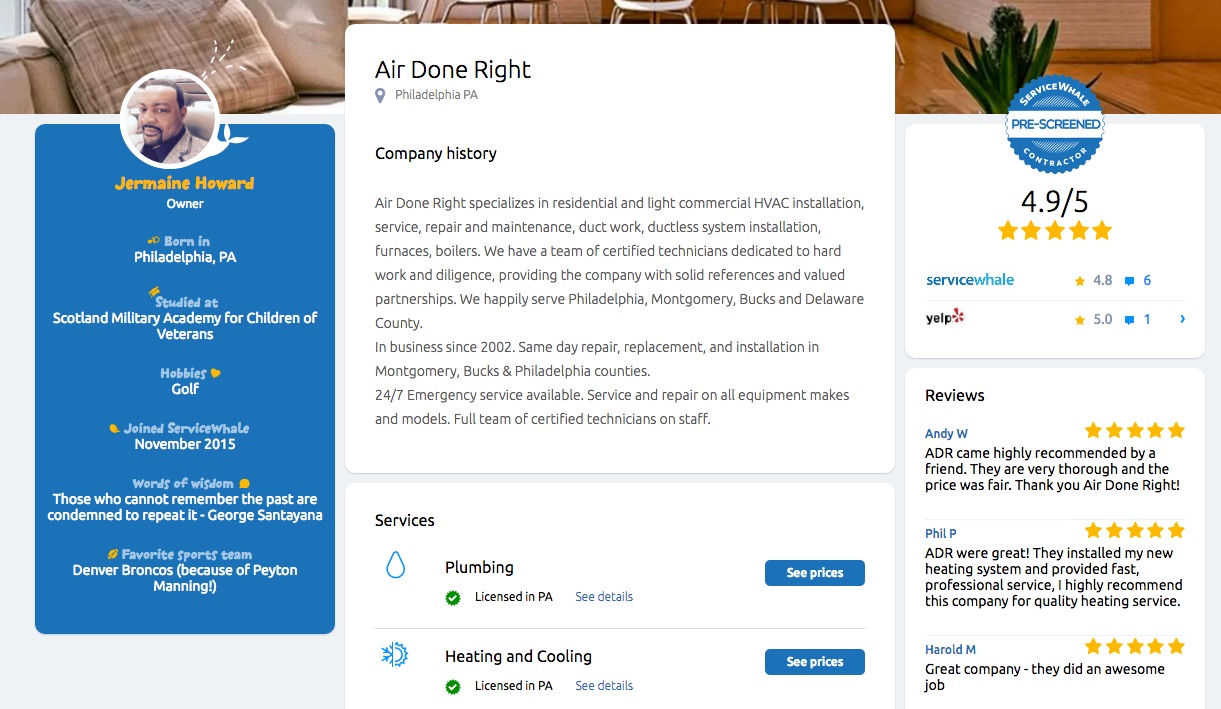Screen dimensions: 1221x709
Task: Click the Yelp review count comment icon
Action: point(1129,320)
